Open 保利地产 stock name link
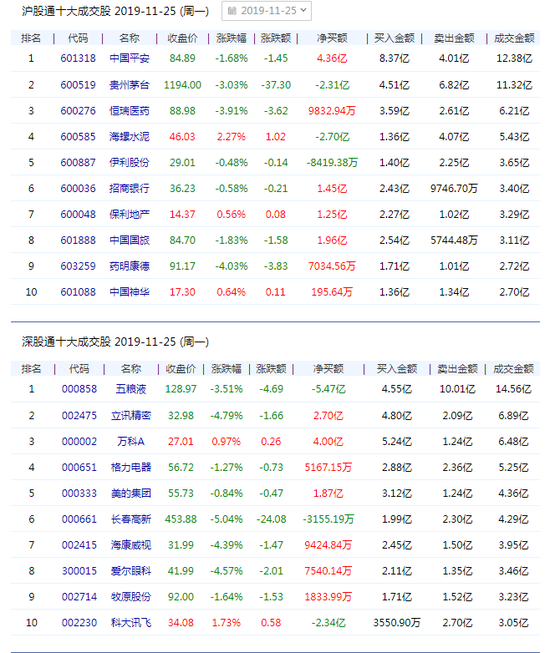The height and width of the screenshot is (653, 550). [129, 214]
